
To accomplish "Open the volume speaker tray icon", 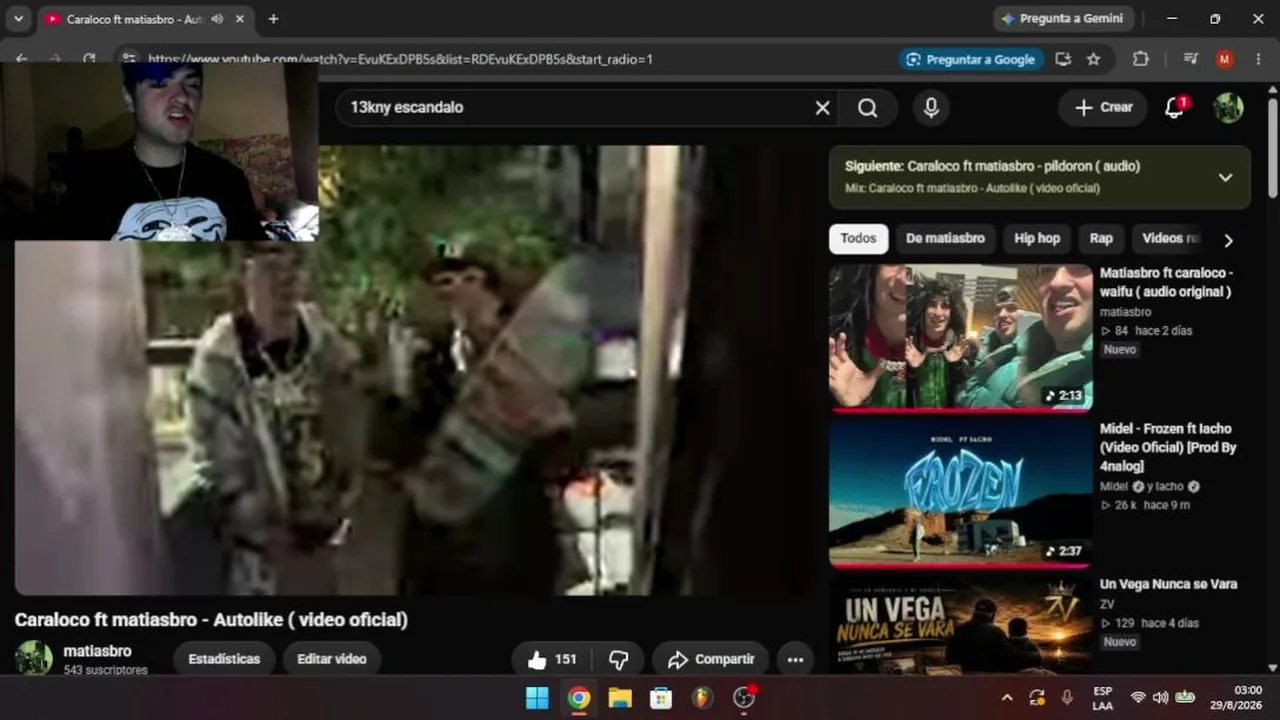I will click(1160, 698).
